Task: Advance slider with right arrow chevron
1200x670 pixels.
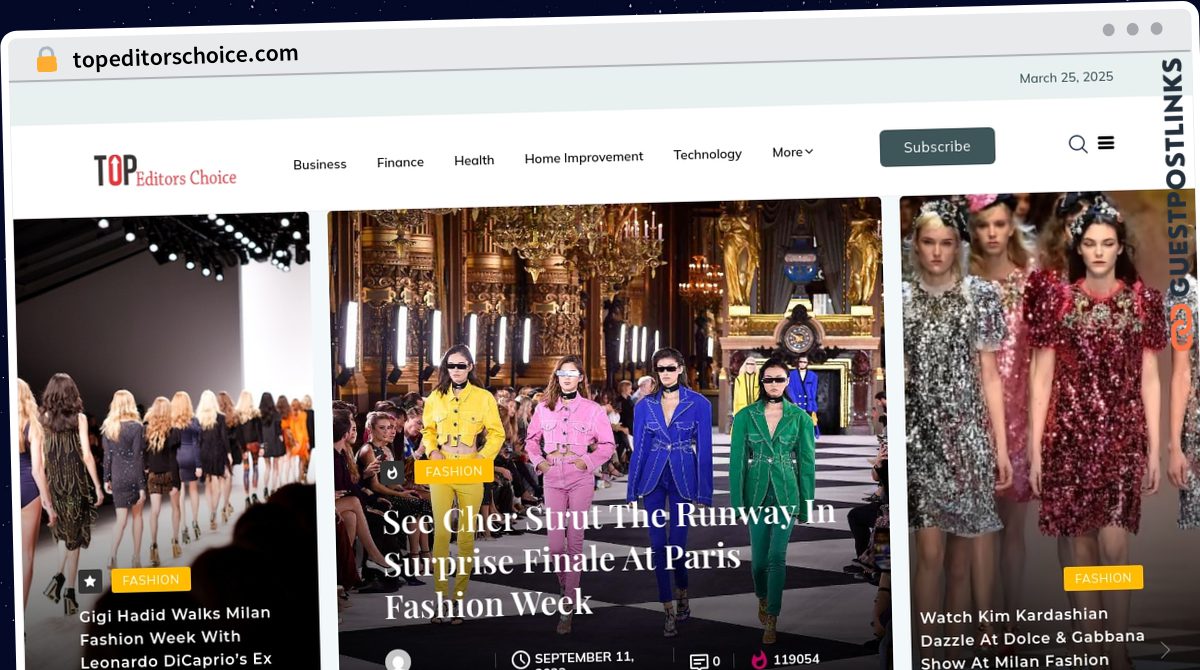Action: 1165,649
